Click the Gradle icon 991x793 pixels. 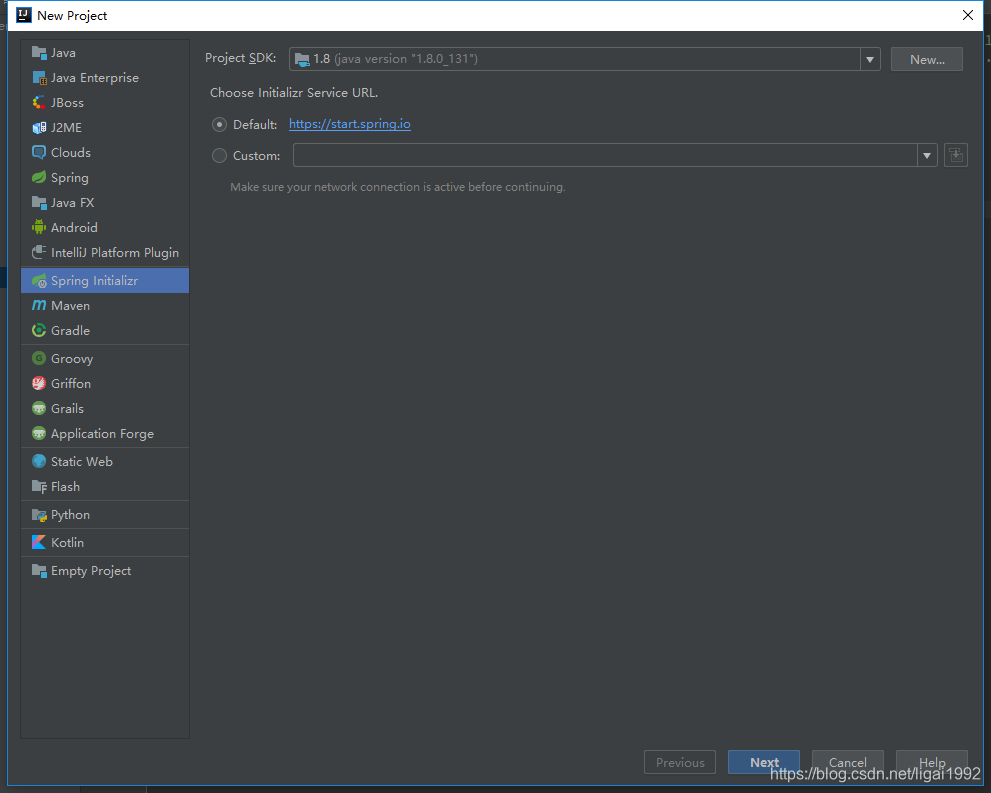coord(39,330)
